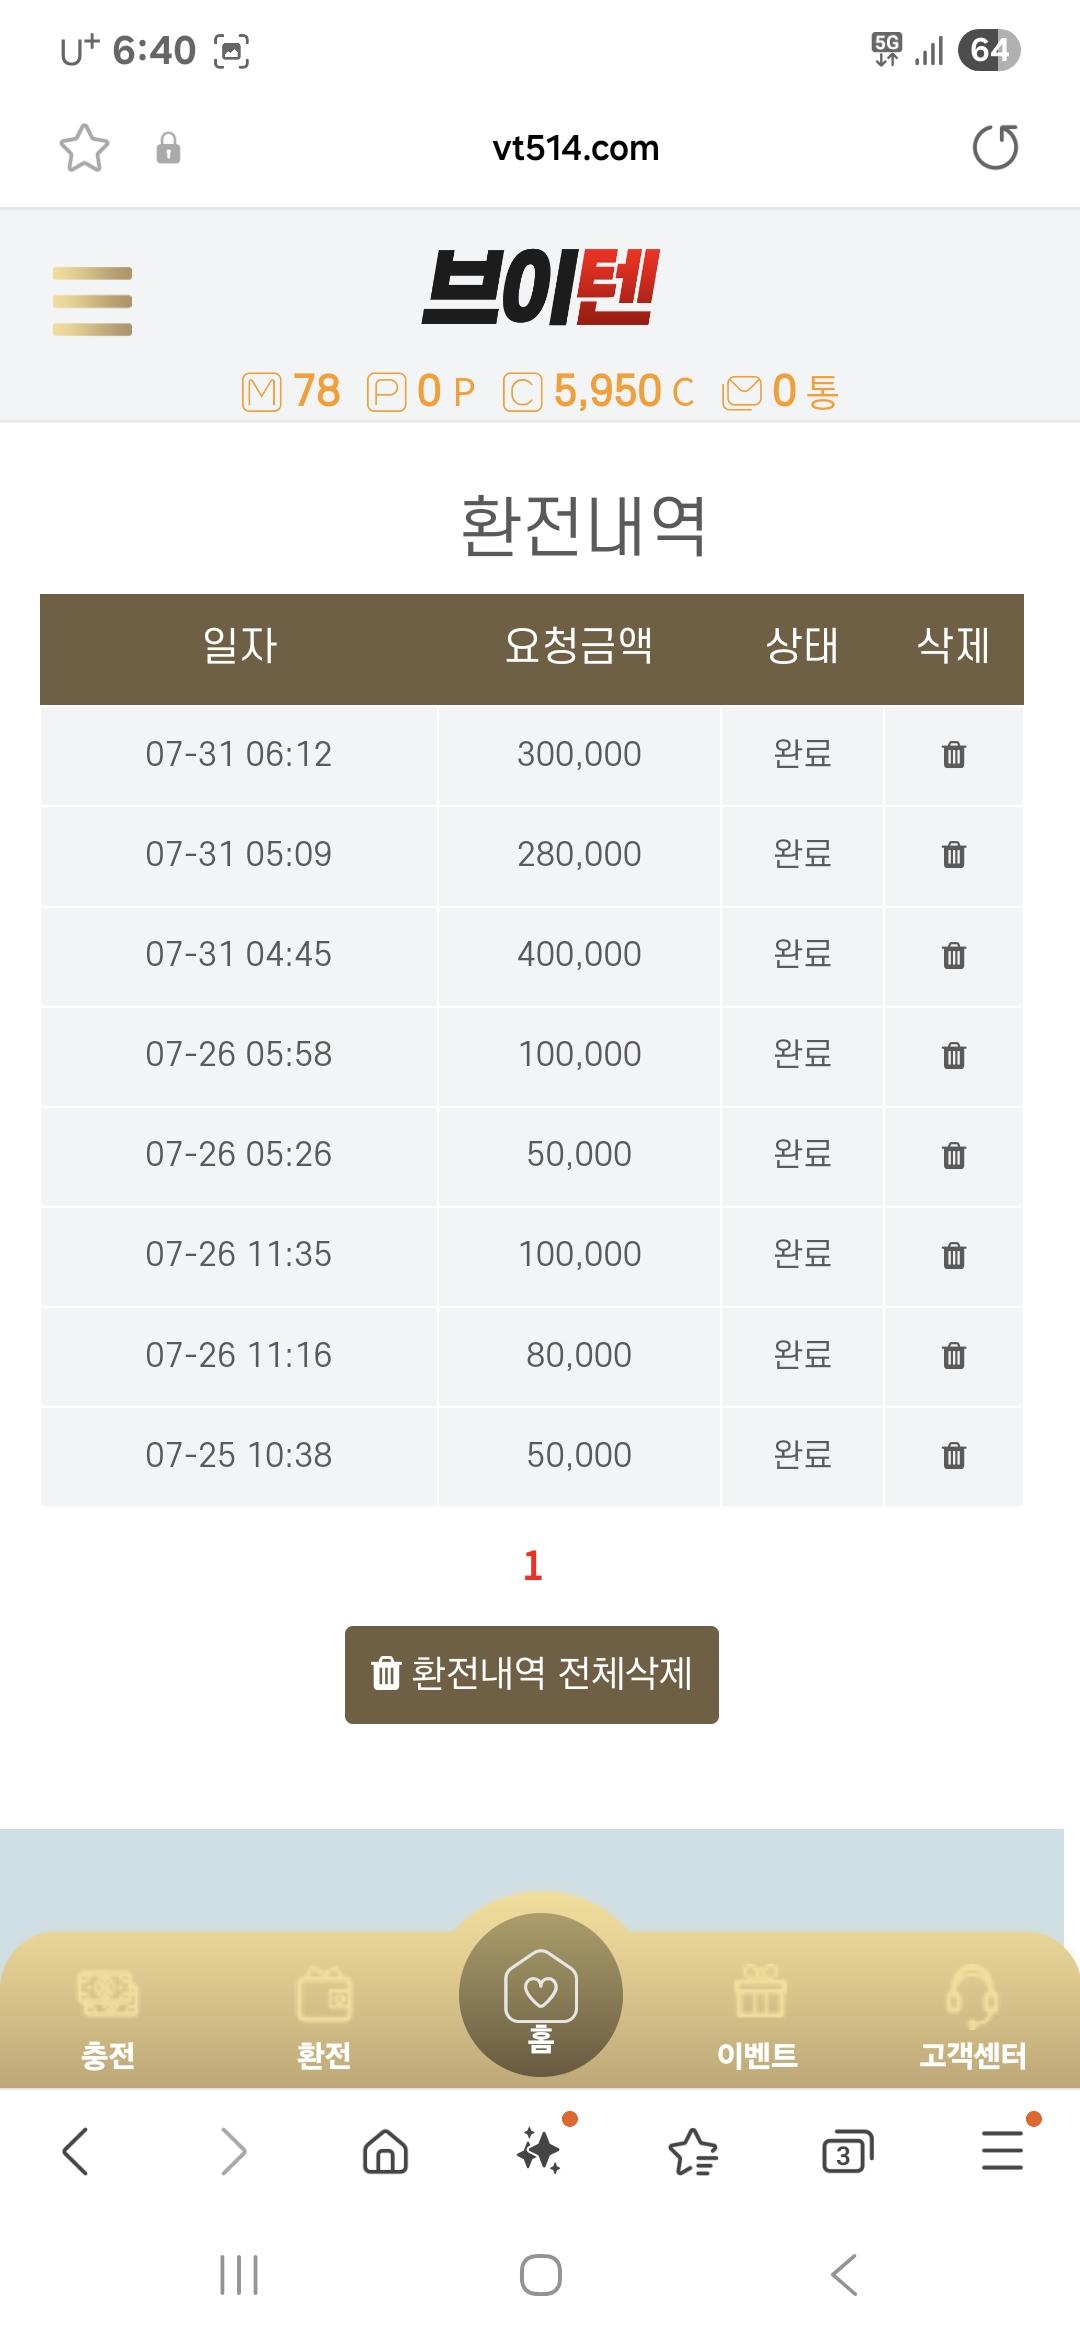1080x2340 pixels.
Task: Open the browser tabs counter
Action: tap(847, 2152)
